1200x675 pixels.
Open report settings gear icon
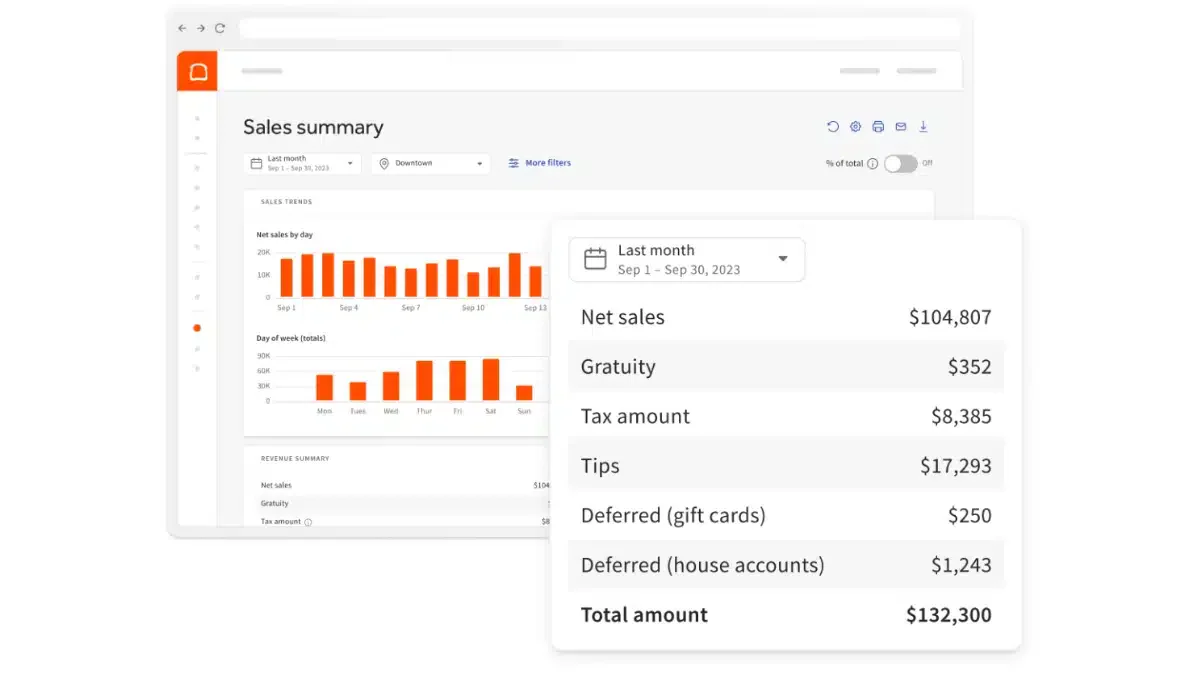coord(856,127)
